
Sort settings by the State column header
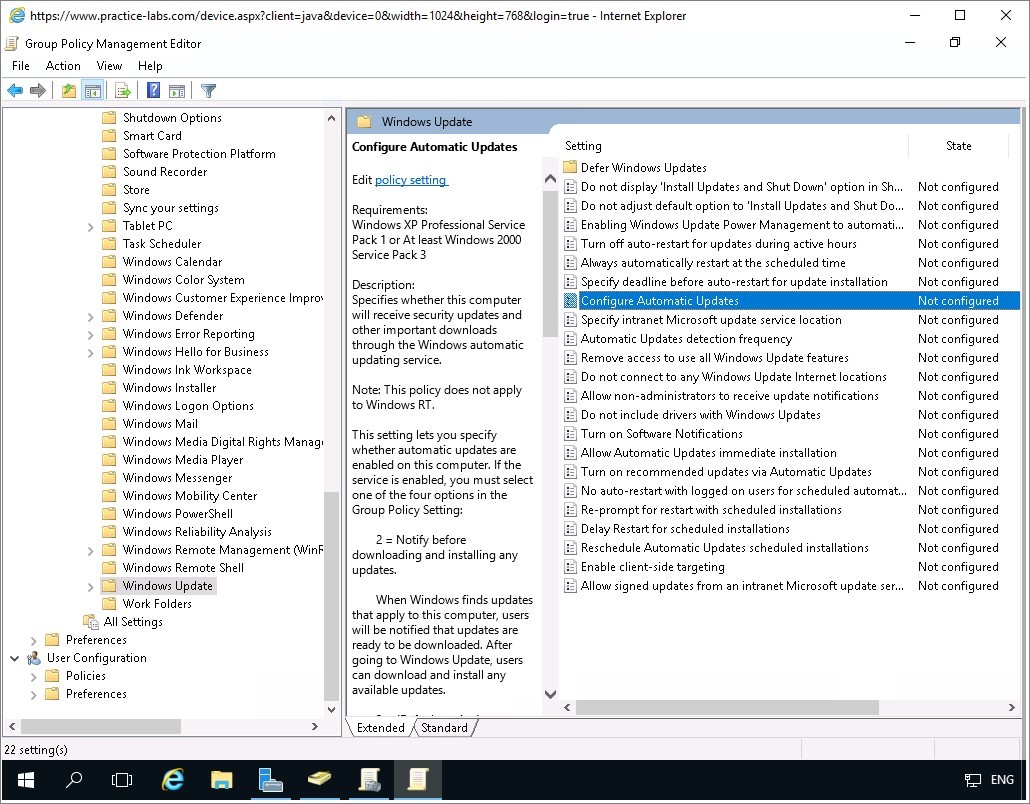958,146
